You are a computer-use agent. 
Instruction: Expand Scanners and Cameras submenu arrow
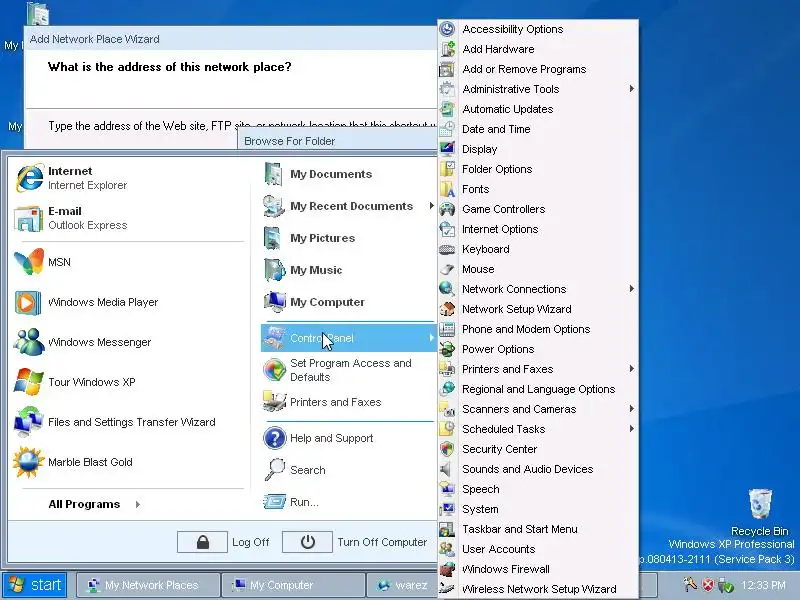click(632, 409)
